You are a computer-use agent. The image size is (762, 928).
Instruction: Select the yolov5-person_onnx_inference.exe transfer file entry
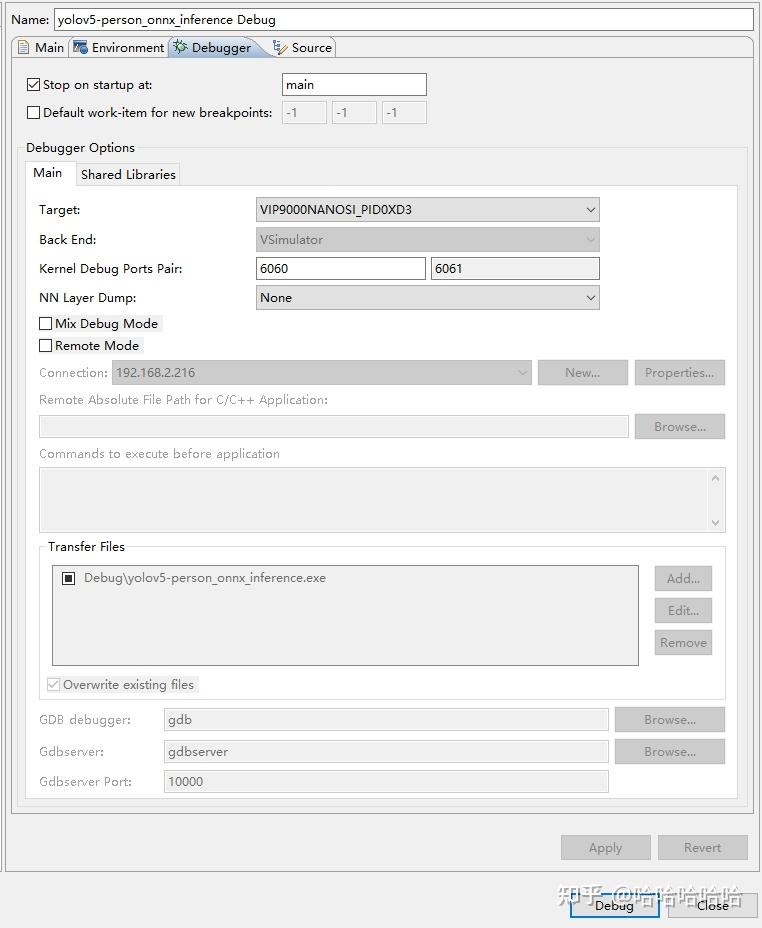[x=205, y=578]
